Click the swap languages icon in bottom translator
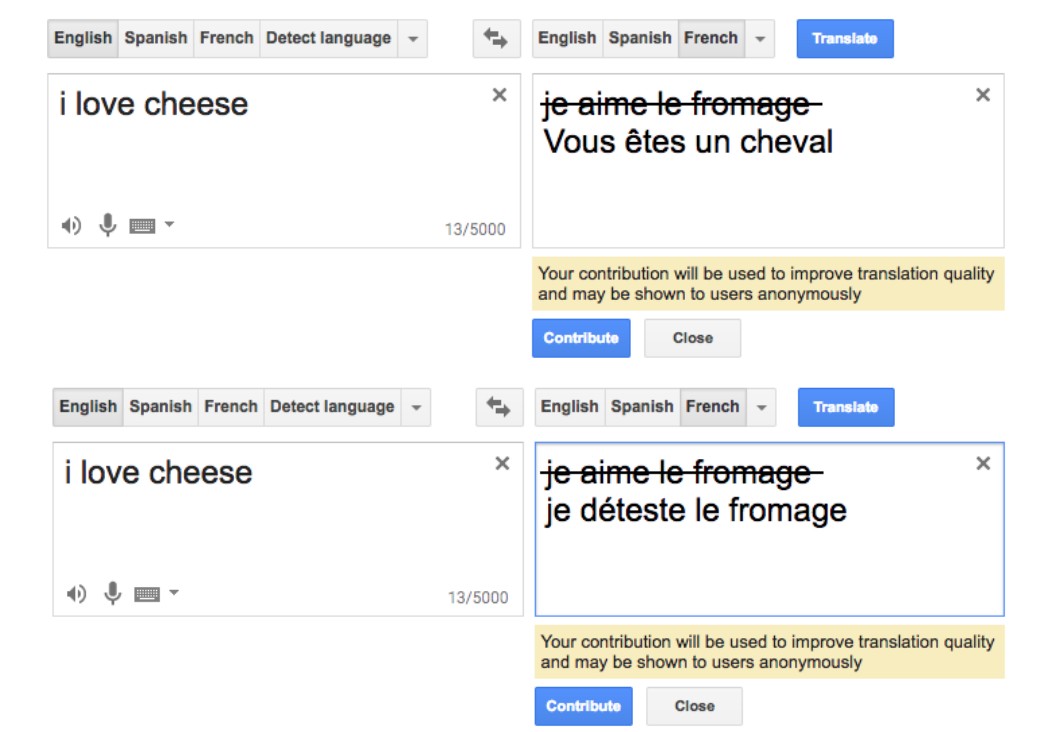 [x=499, y=407]
